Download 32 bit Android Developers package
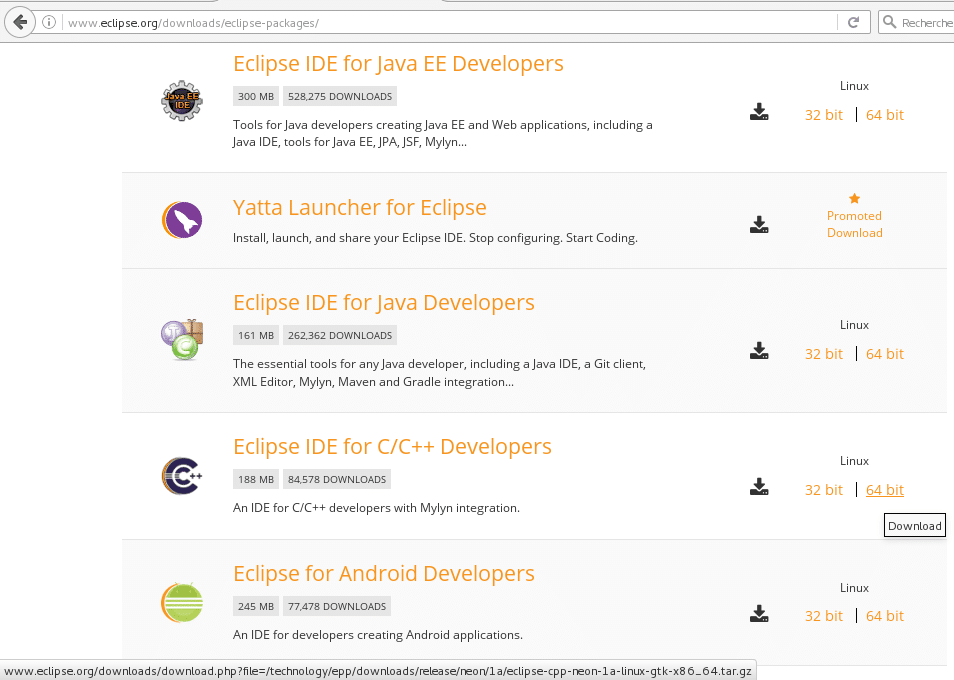This screenshot has height=680, width=954. (824, 616)
